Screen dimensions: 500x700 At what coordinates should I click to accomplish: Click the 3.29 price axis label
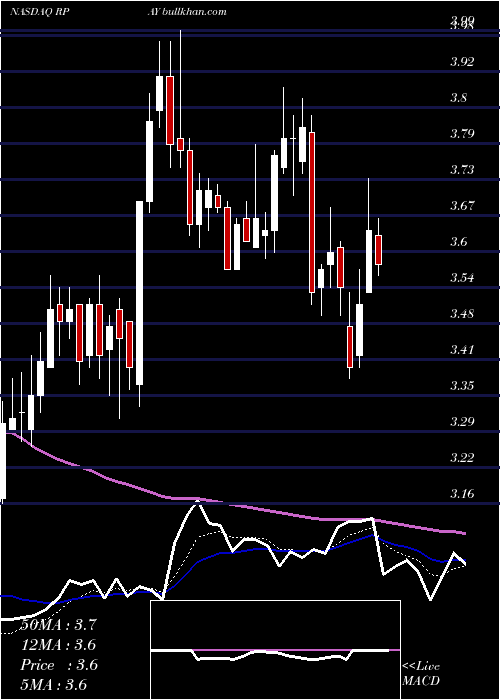click(x=462, y=421)
